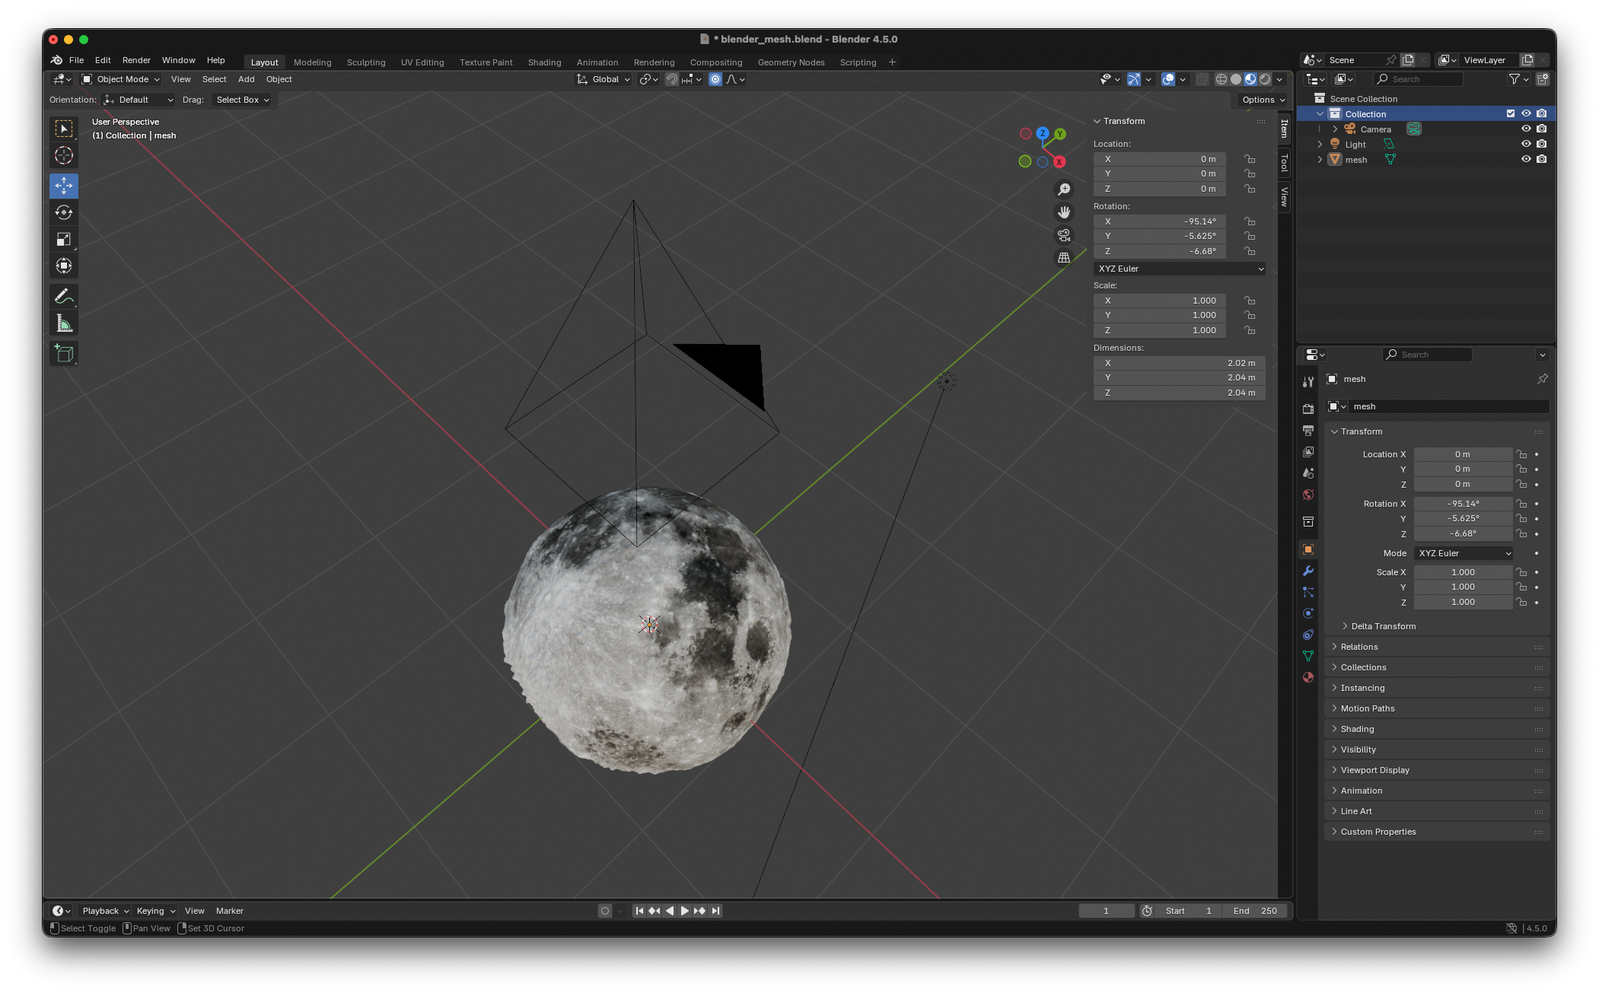Click the zoom viewport gizmo icon
Viewport: 1599px width, 993px height.
(1064, 190)
